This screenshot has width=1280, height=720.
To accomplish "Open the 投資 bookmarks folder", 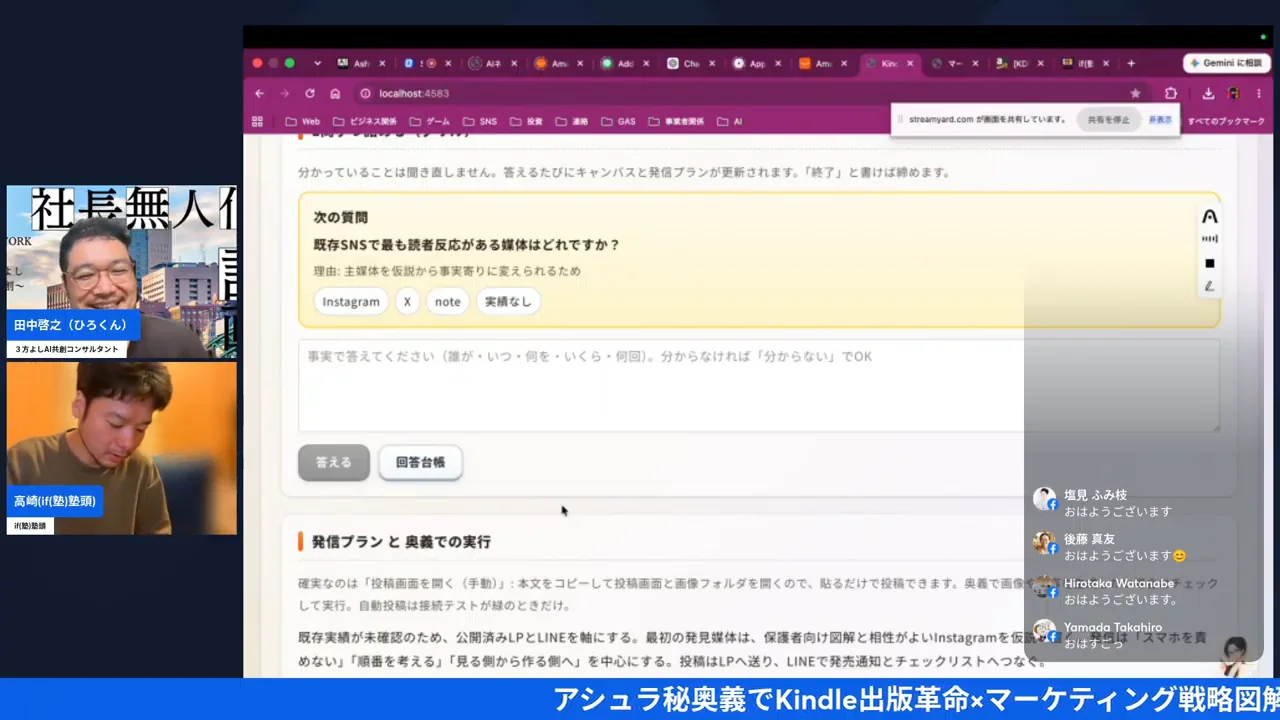I will tap(526, 121).
